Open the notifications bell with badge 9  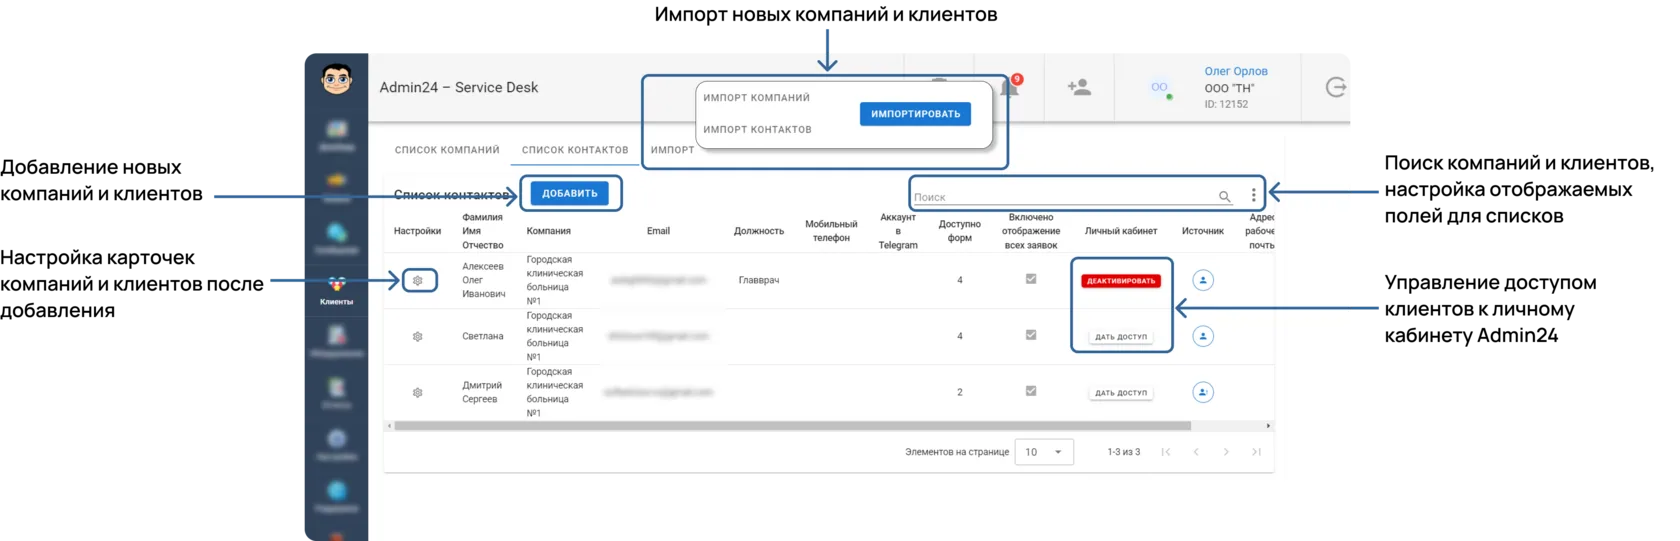click(x=1011, y=87)
